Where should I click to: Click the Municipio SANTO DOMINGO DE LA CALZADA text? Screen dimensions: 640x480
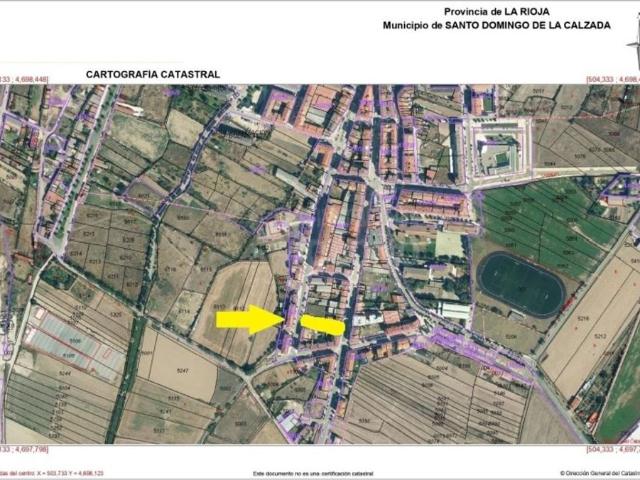tap(496, 26)
